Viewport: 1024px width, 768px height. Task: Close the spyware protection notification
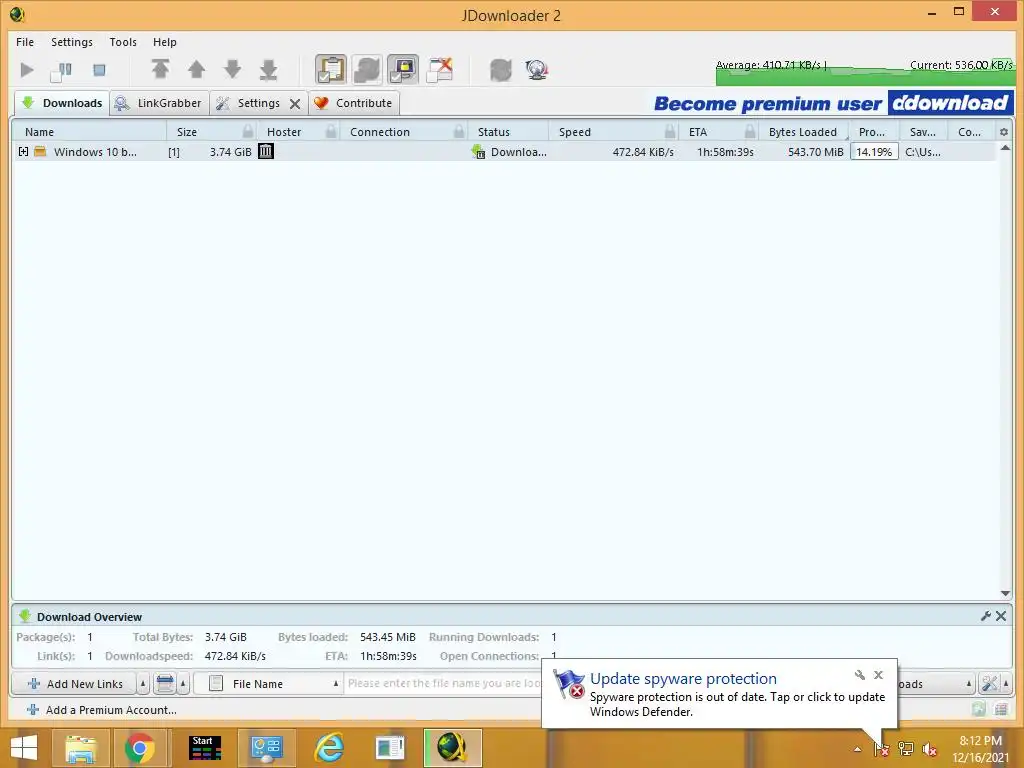point(878,675)
